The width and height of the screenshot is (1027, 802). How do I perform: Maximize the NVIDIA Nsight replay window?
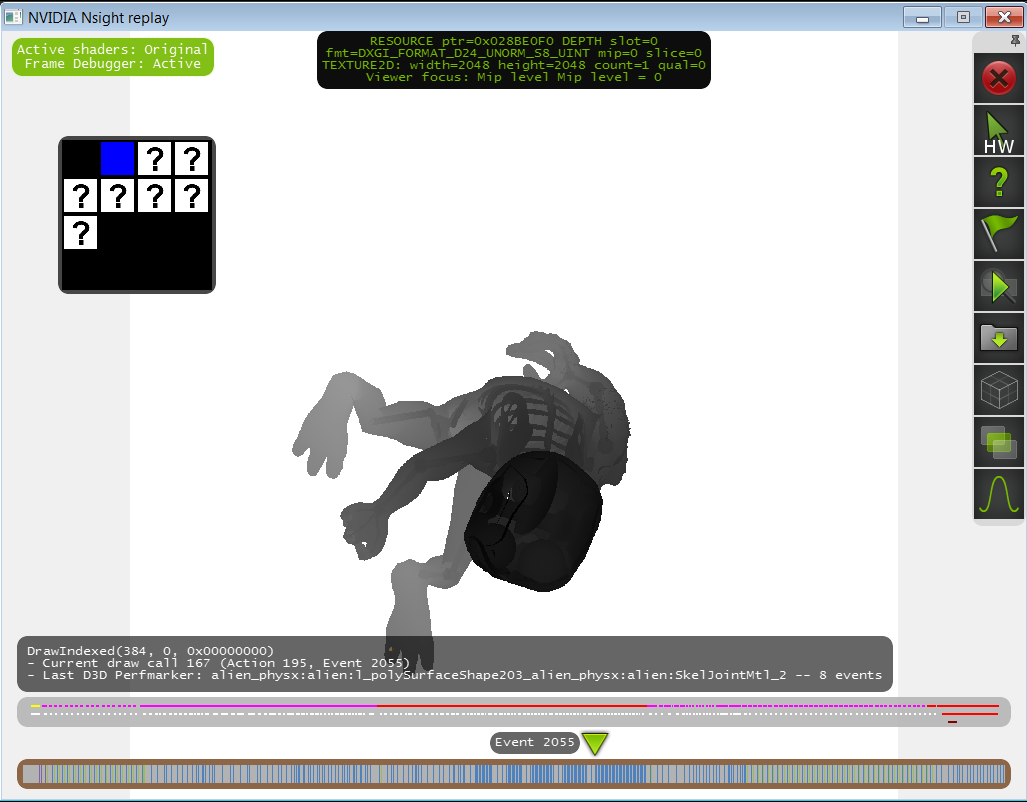point(963,18)
